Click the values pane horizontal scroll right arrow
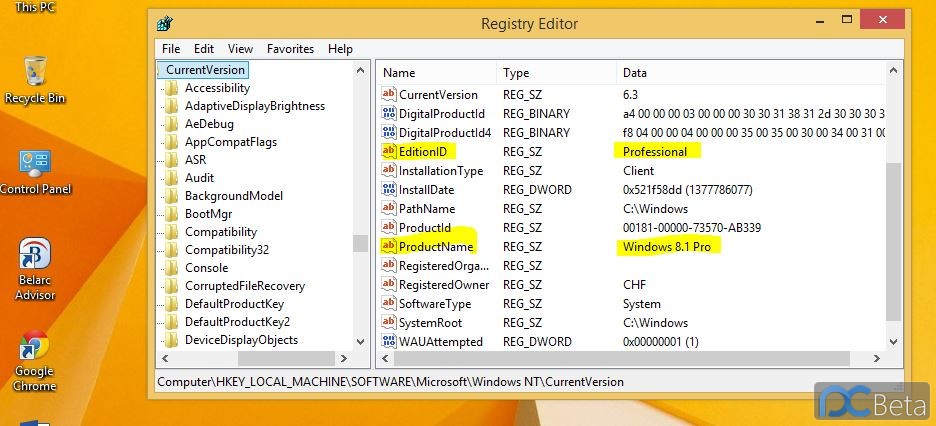Viewport: 936px width, 426px height. [x=877, y=359]
